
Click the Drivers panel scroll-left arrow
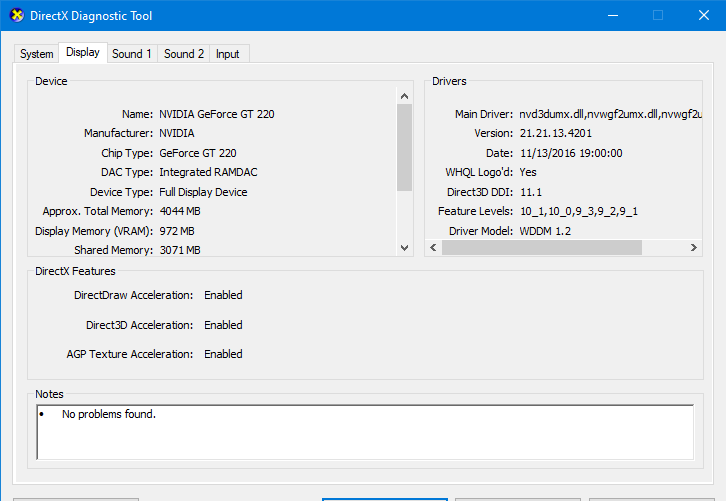pyautogui.click(x=433, y=248)
